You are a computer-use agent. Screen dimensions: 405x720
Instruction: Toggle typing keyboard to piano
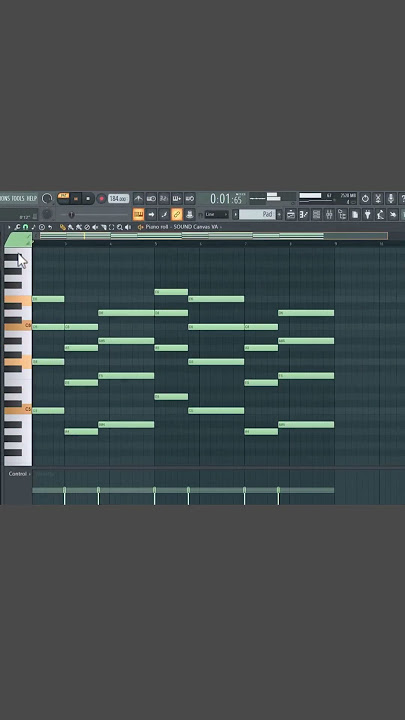138,214
